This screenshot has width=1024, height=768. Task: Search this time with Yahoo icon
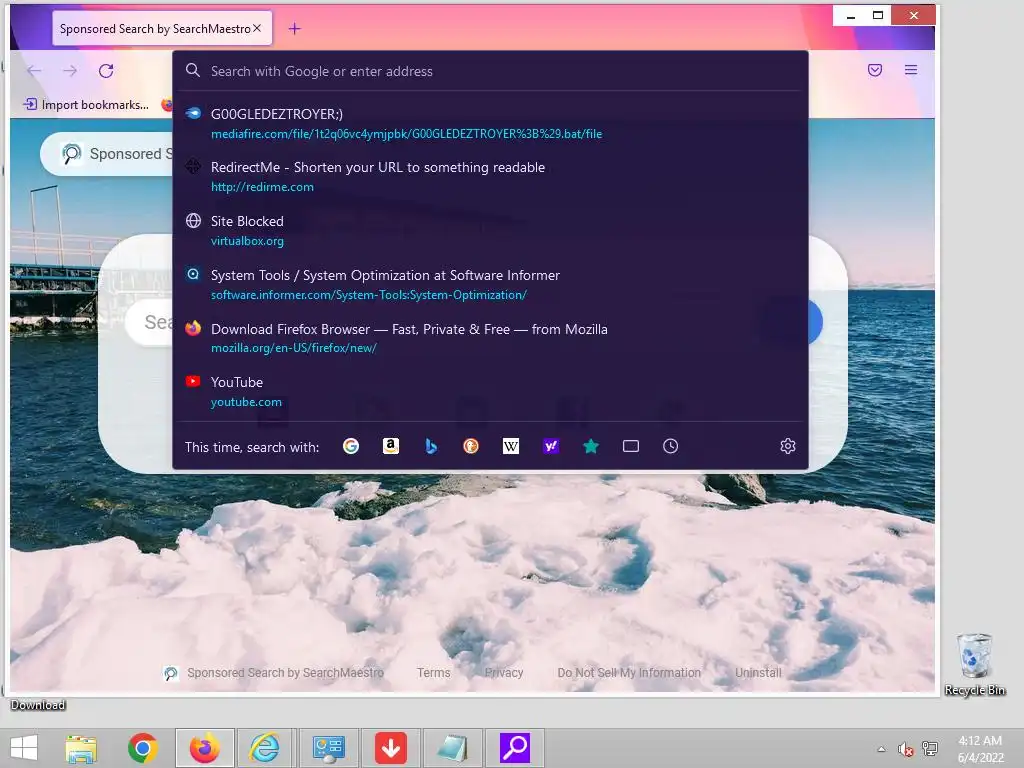click(x=551, y=446)
